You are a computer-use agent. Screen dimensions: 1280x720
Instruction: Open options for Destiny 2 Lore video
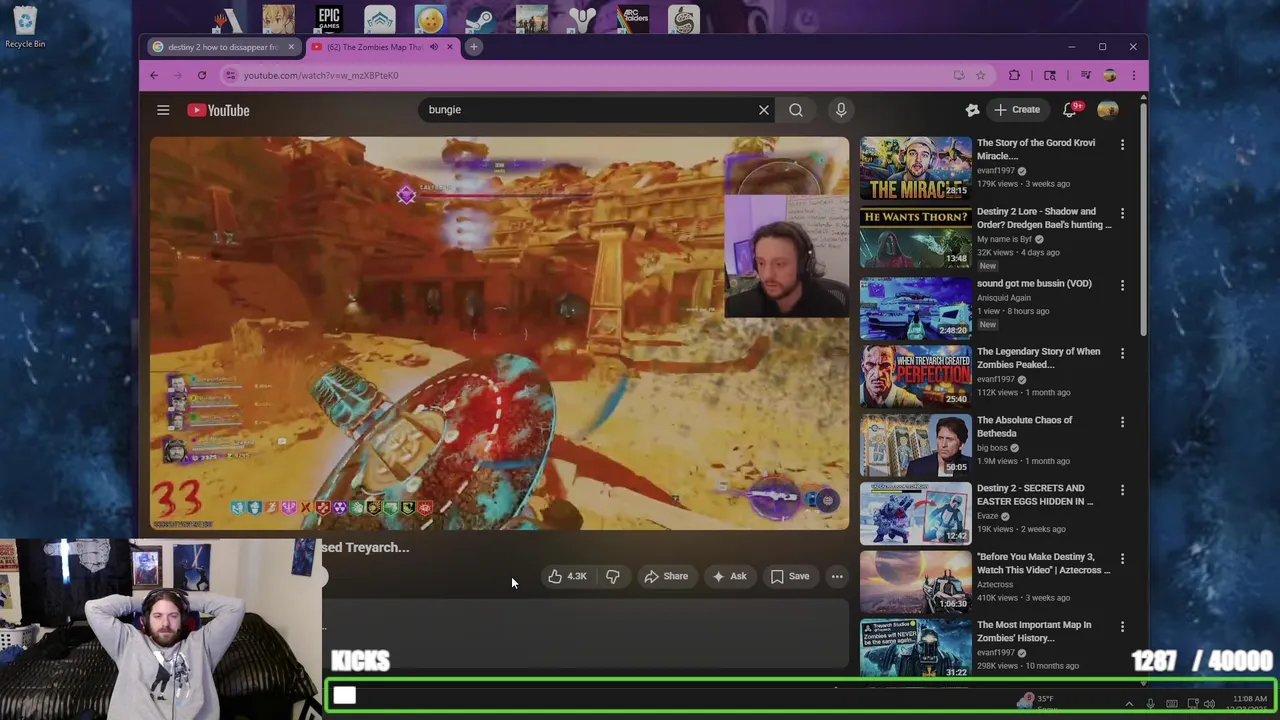pos(1122,214)
